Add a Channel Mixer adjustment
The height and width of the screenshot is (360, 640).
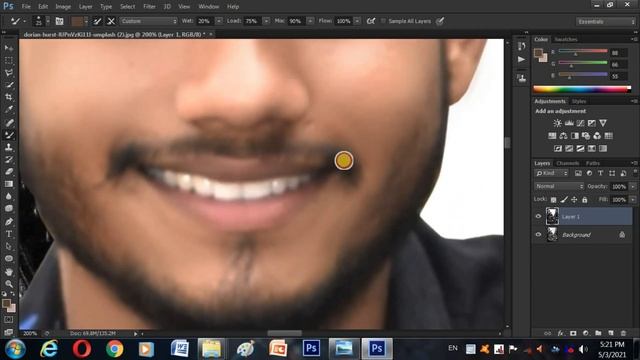coord(597,136)
